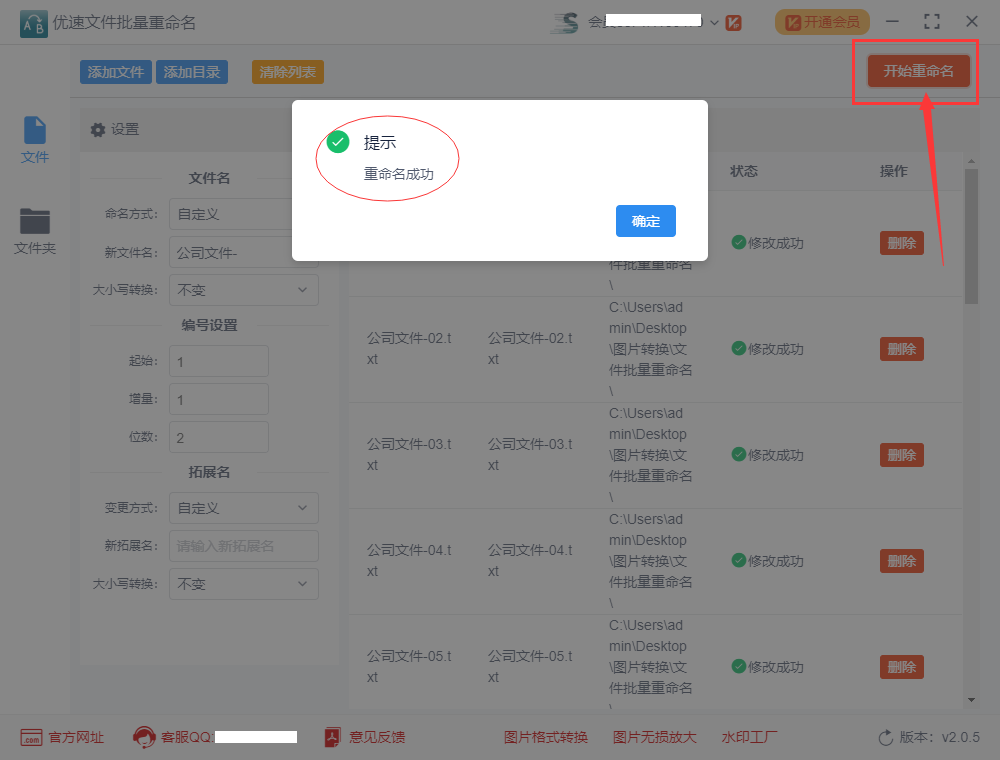Image resolution: width=1000 pixels, height=760 pixels.
Task: Open the 大小写转换 dropdown under 文件名
Action: [243, 290]
